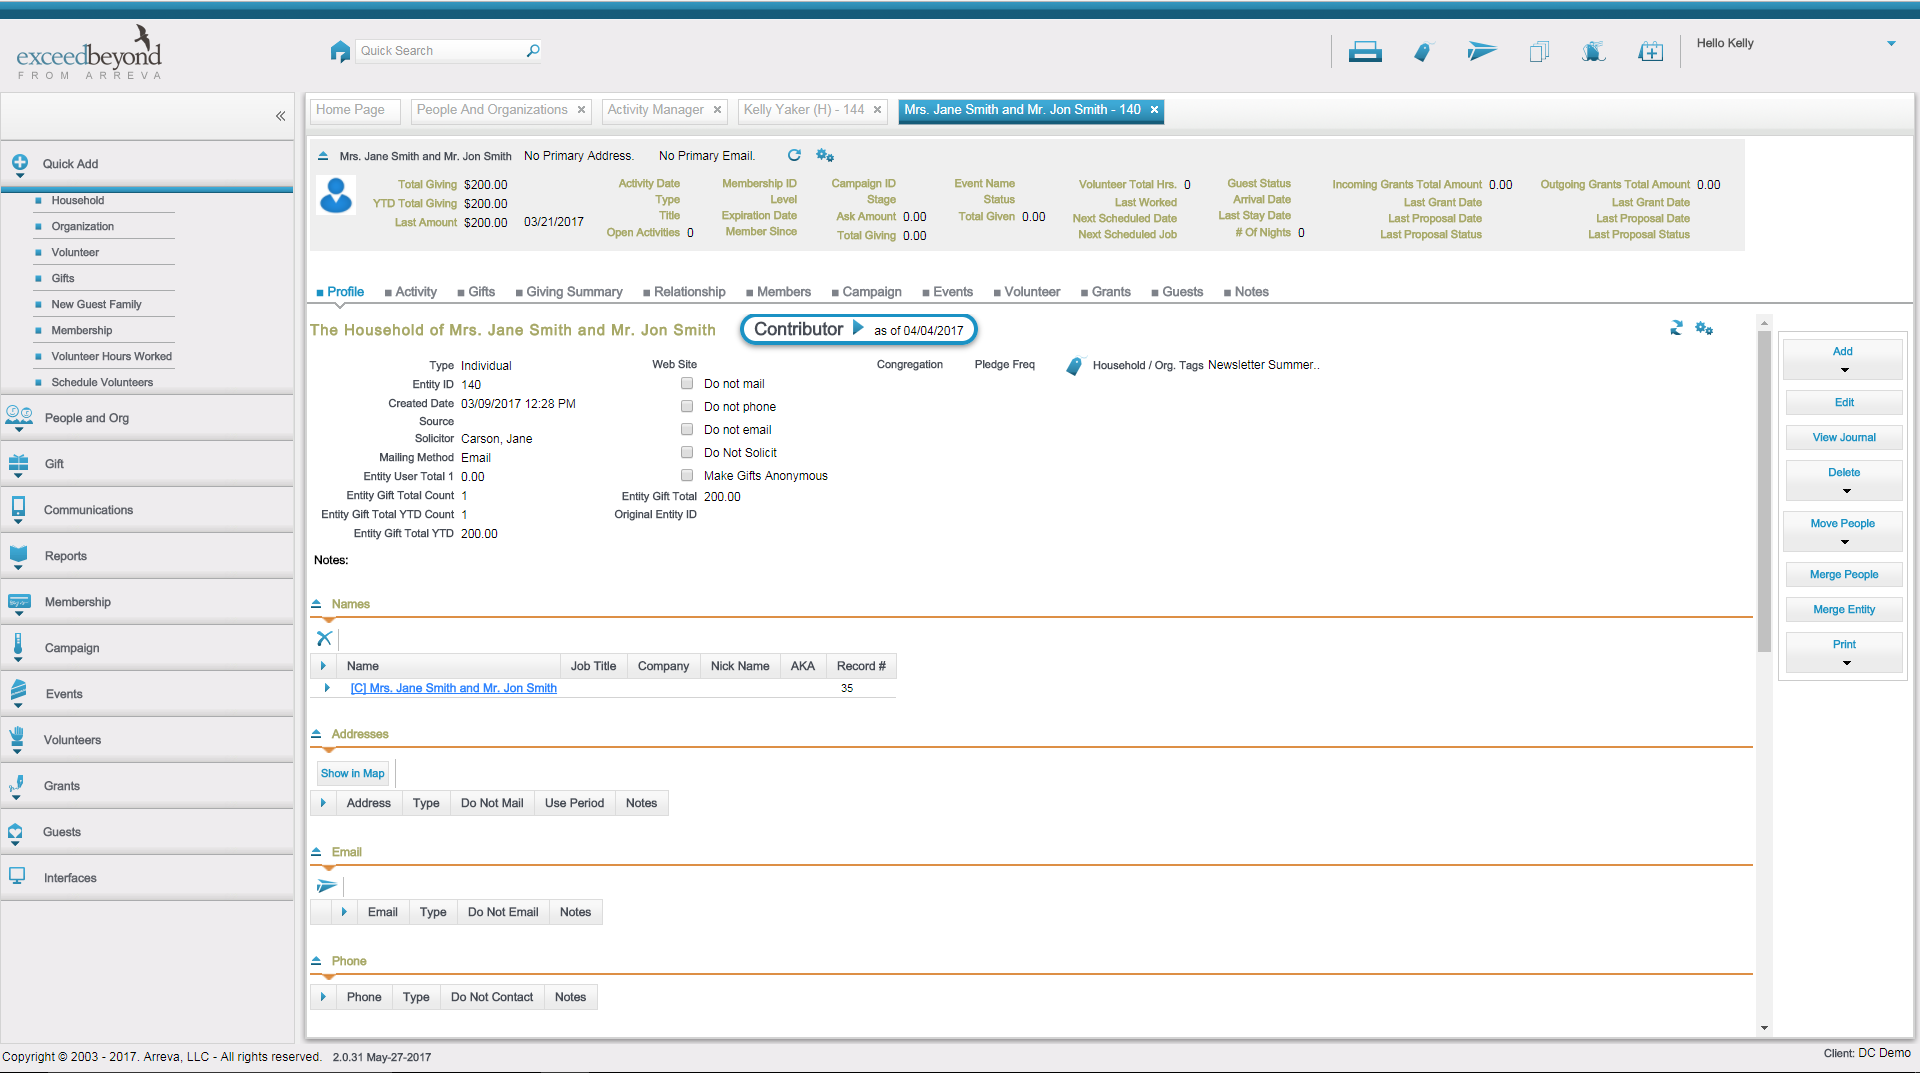1920x1073 pixels.
Task: Expand the Jane Smith name row
Action: tap(327, 688)
